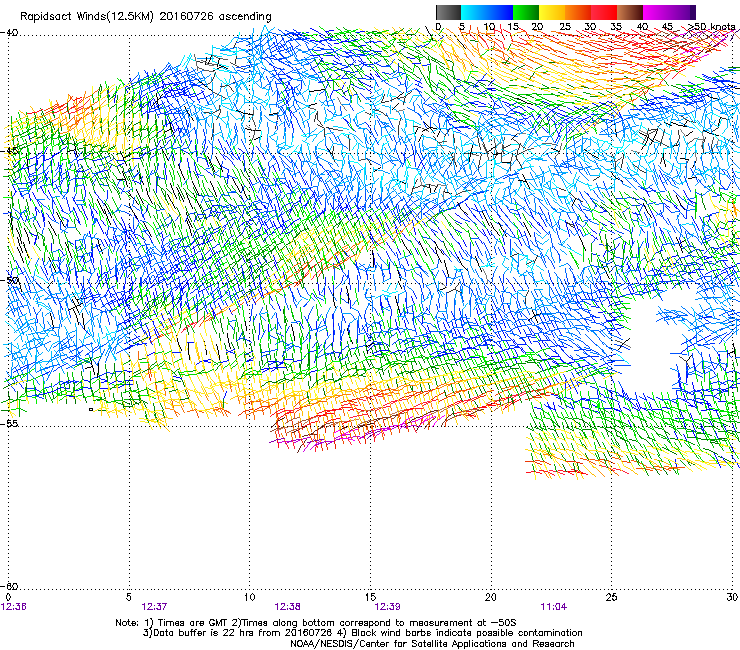Pick the red 30-35 knots legend segment

tap(604, 12)
